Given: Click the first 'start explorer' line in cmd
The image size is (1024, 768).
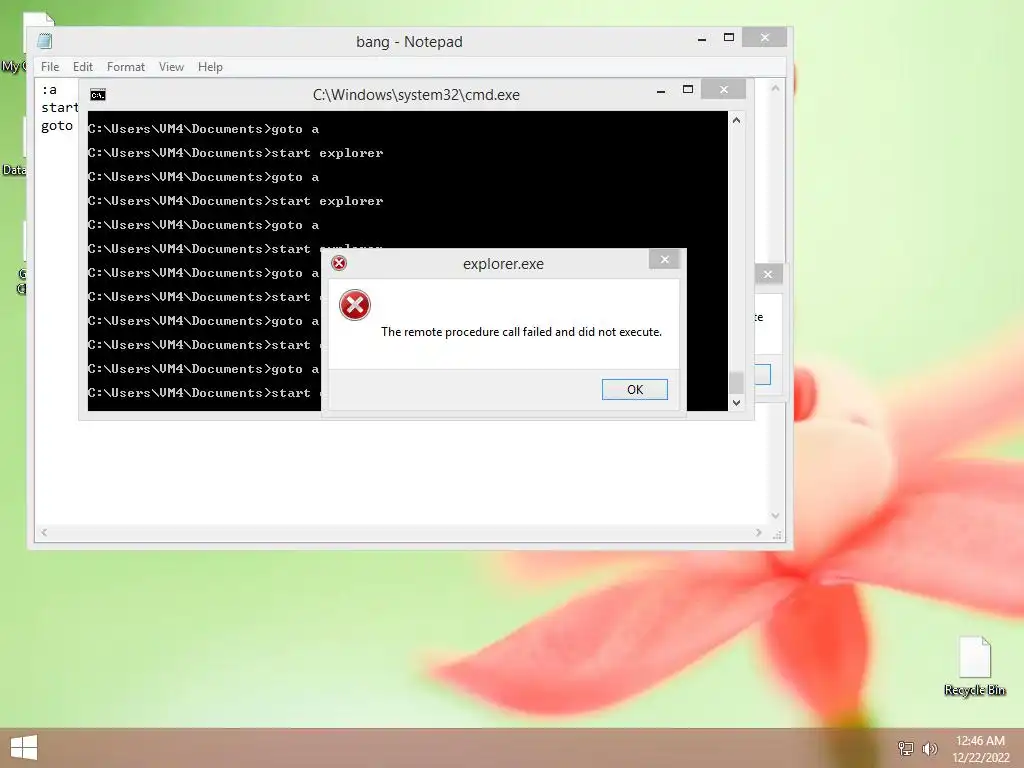Looking at the screenshot, I should tap(236, 153).
